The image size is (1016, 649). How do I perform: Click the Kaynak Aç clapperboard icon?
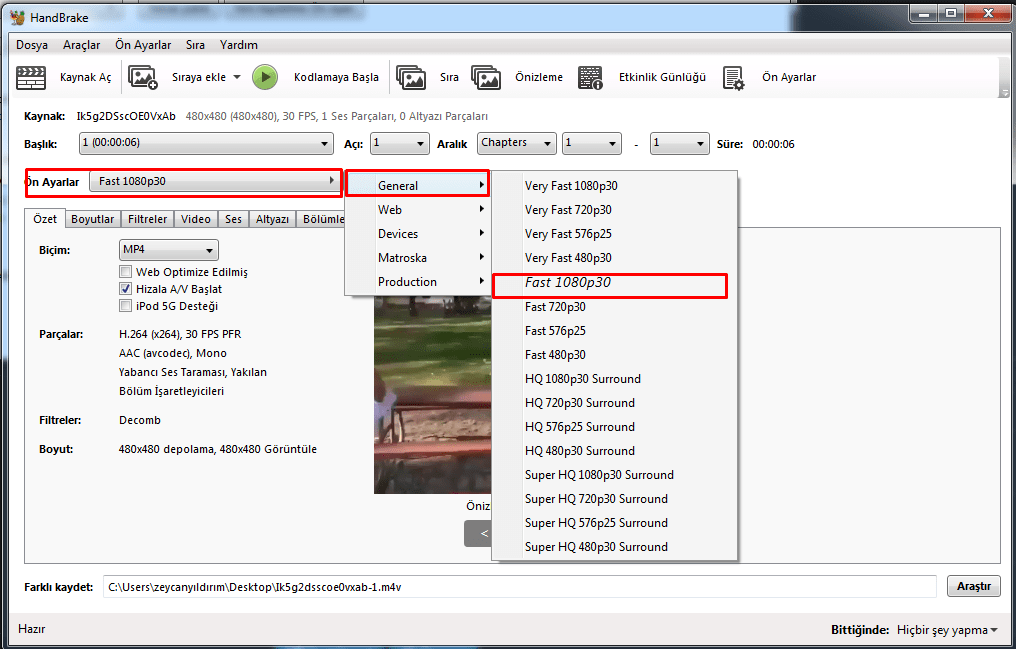30,77
